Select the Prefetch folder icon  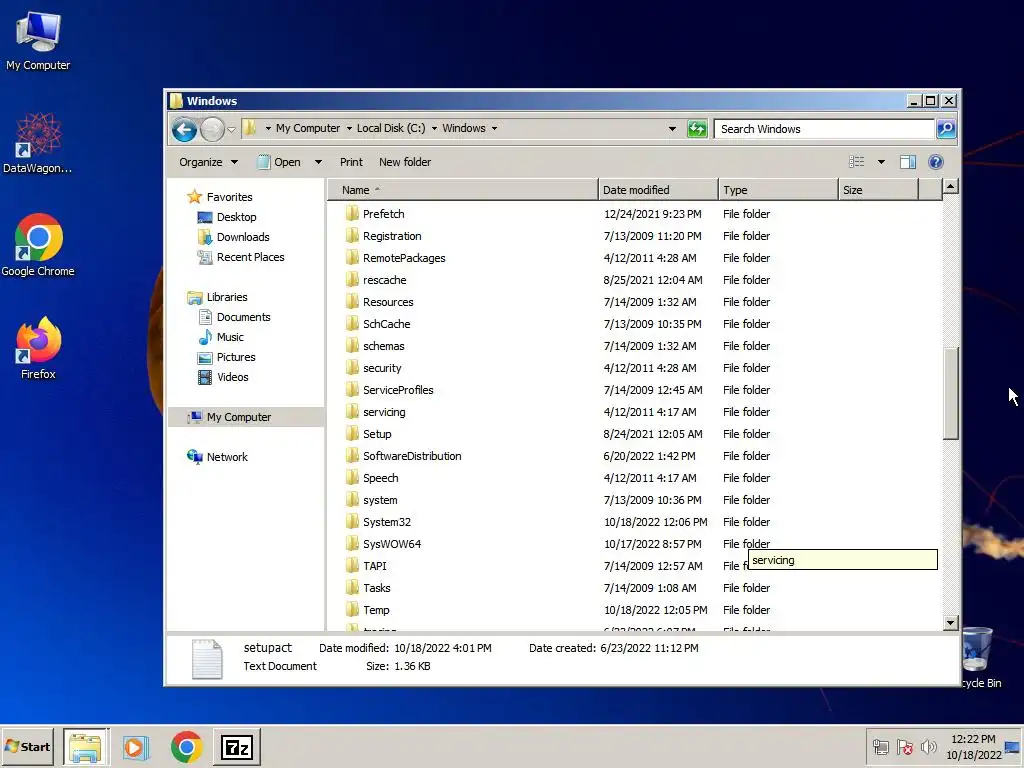[x=352, y=214]
